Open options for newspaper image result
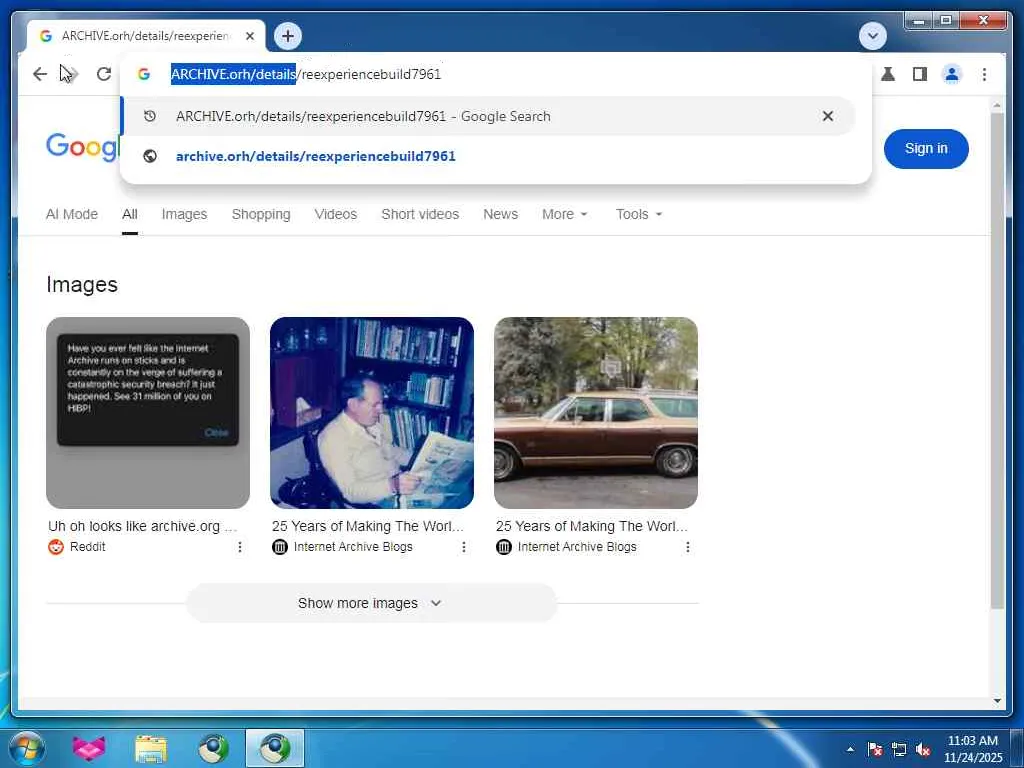Screen dimensions: 1024x768 pos(464,547)
